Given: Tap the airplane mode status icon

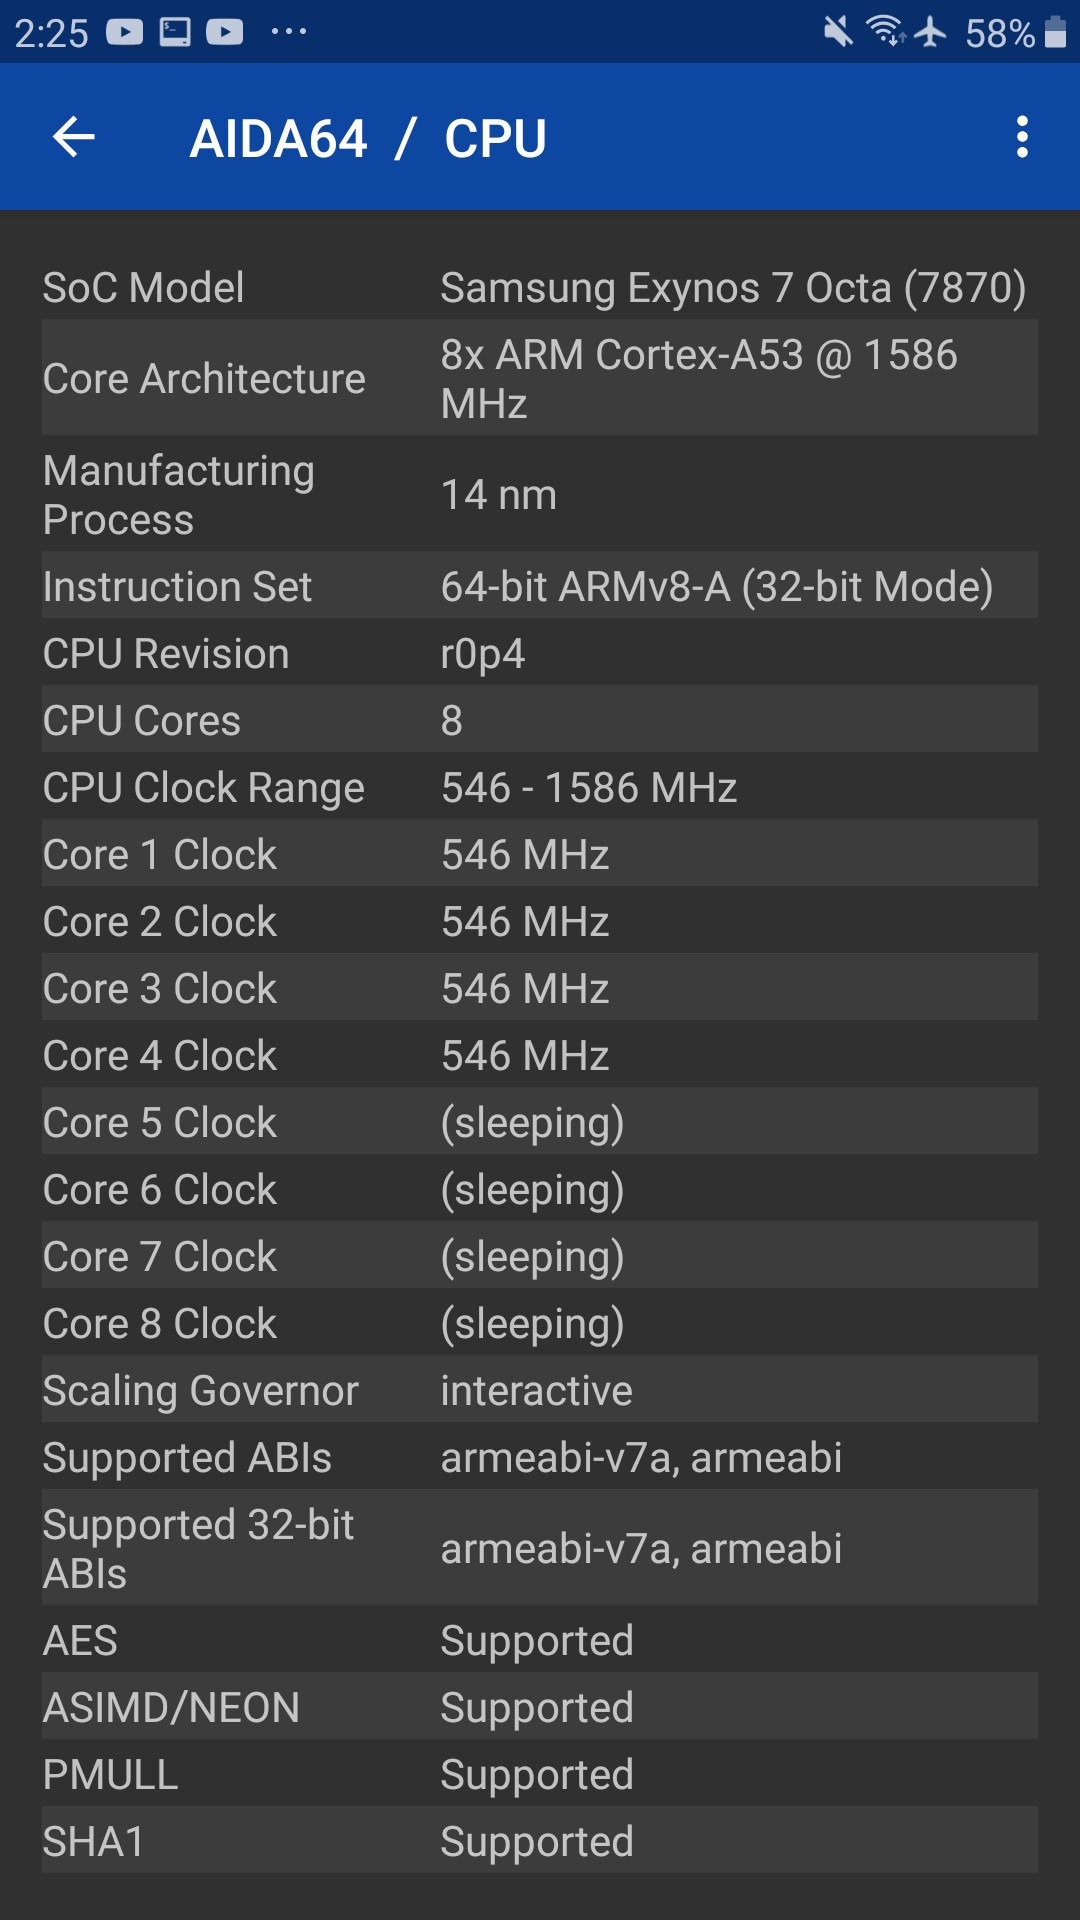Looking at the screenshot, I should point(931,32).
